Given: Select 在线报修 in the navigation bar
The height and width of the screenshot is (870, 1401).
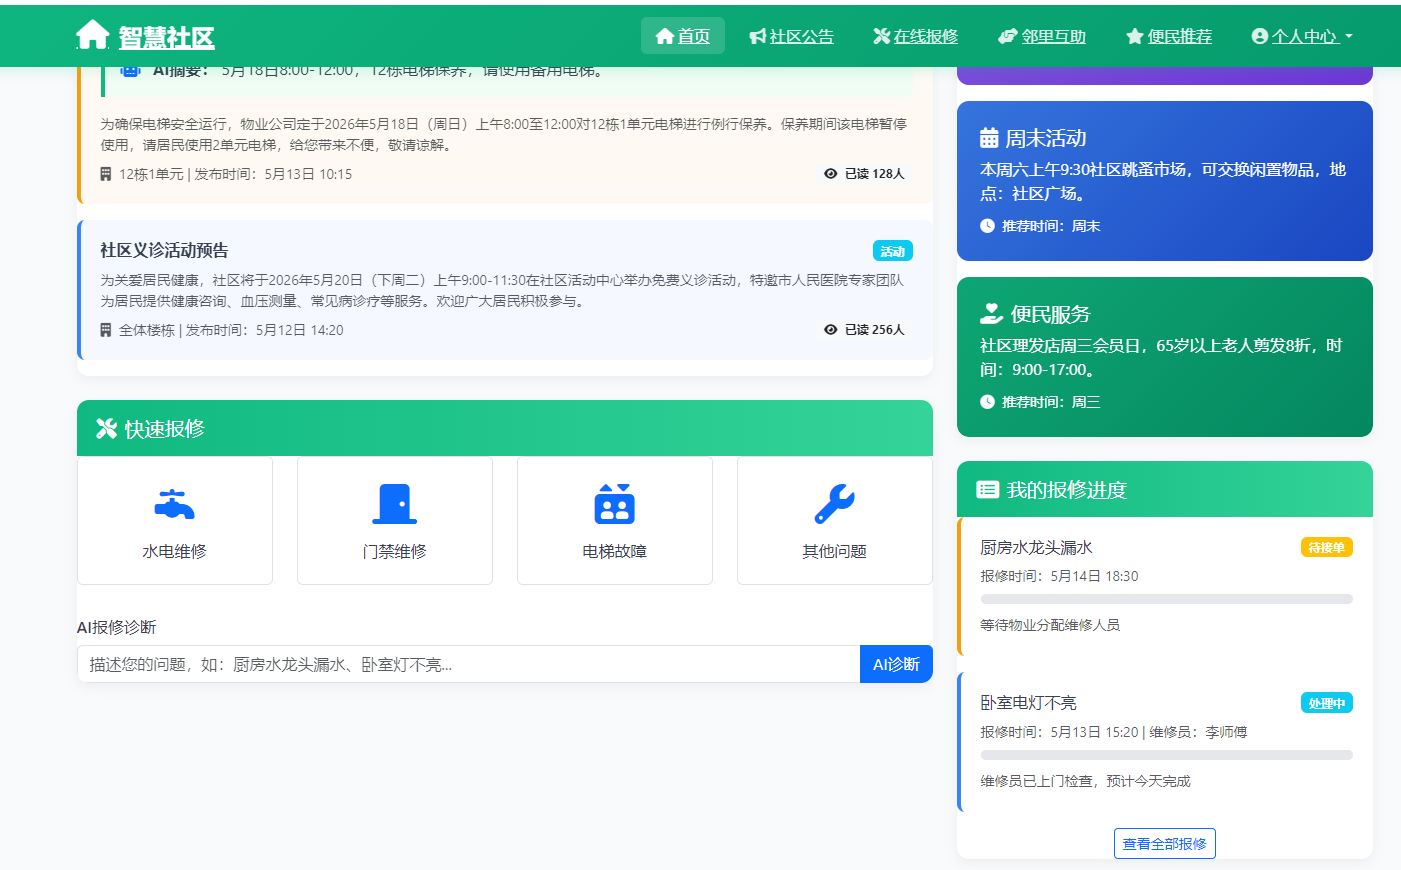Looking at the screenshot, I should coord(914,36).
